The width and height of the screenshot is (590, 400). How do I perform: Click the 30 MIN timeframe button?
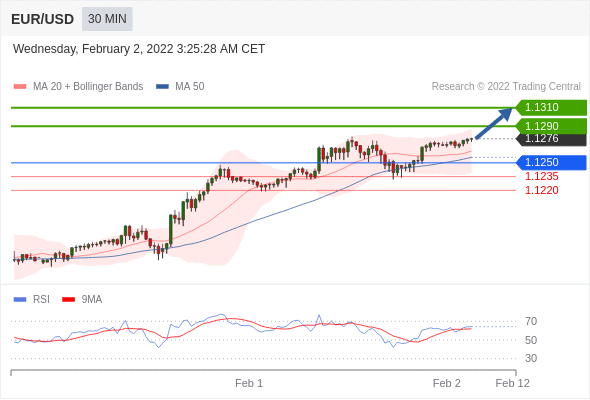pyautogui.click(x=107, y=19)
